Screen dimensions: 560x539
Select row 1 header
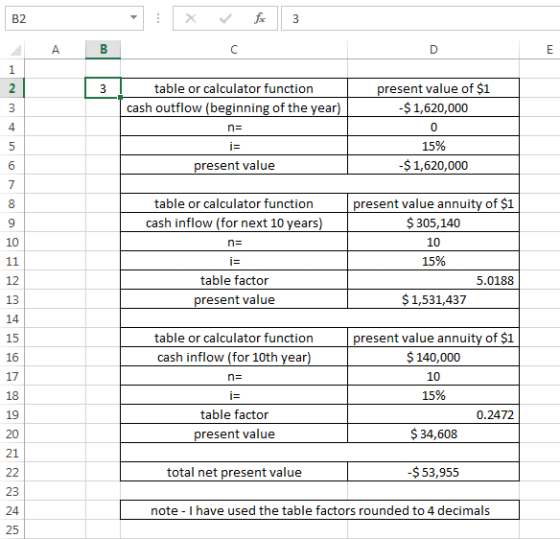pyautogui.click(x=12, y=69)
